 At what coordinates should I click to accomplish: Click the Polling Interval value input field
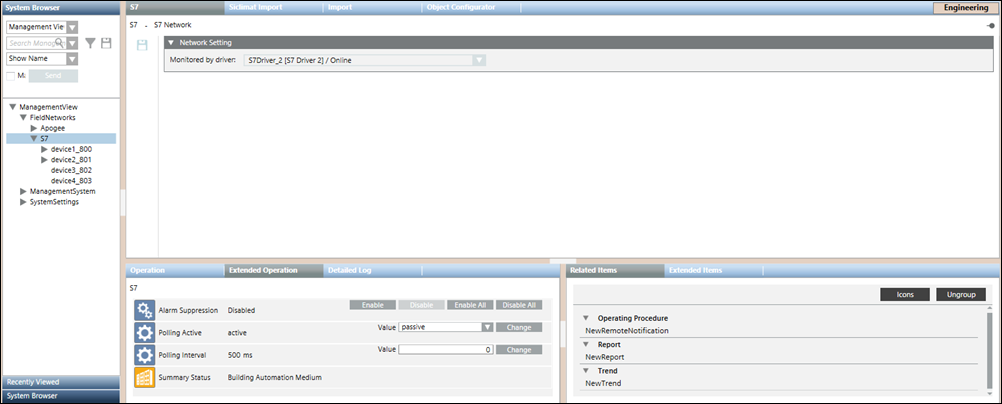coord(445,350)
